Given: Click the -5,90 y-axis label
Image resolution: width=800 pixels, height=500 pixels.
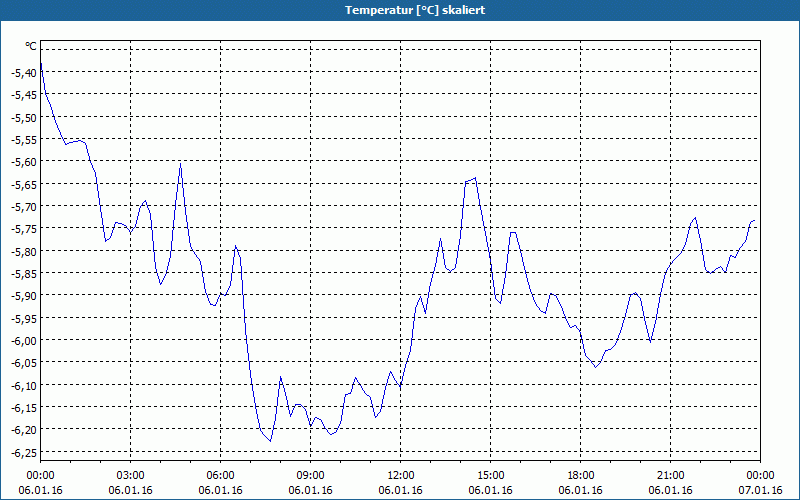Looking at the screenshot, I should tap(23, 296).
